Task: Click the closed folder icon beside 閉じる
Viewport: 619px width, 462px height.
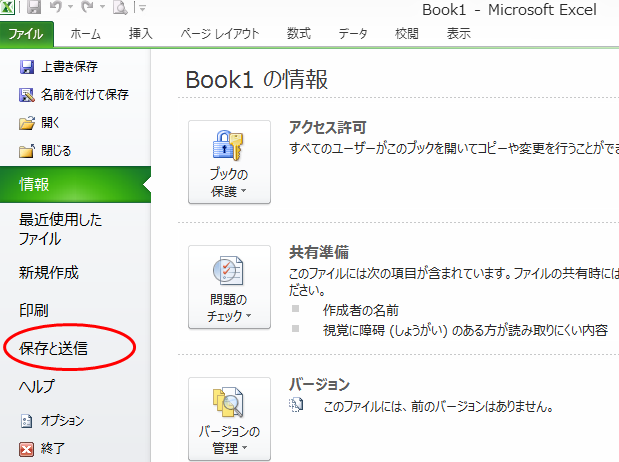Action: 26,151
